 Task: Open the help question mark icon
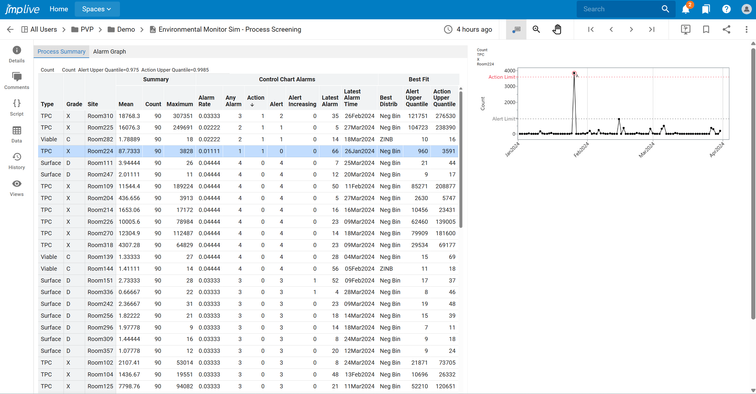click(x=726, y=9)
